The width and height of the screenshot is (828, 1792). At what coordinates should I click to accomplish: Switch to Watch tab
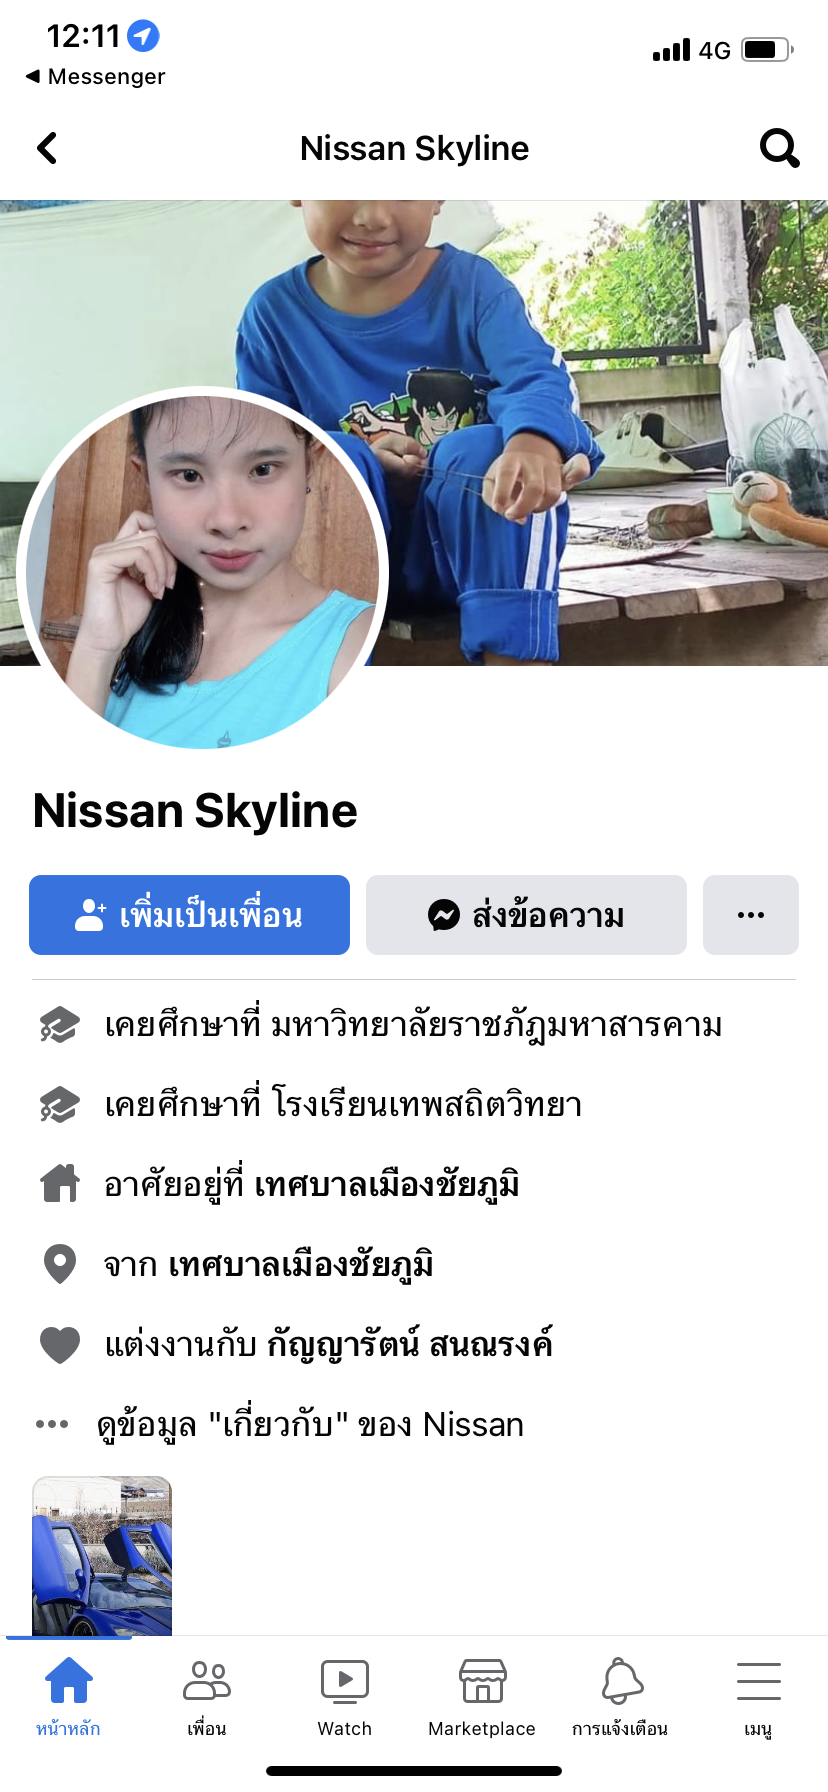345,1696
